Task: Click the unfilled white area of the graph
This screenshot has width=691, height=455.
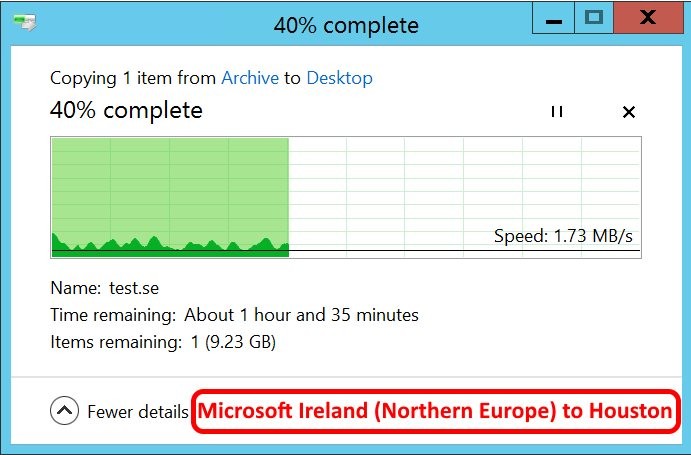Action: pos(460,185)
